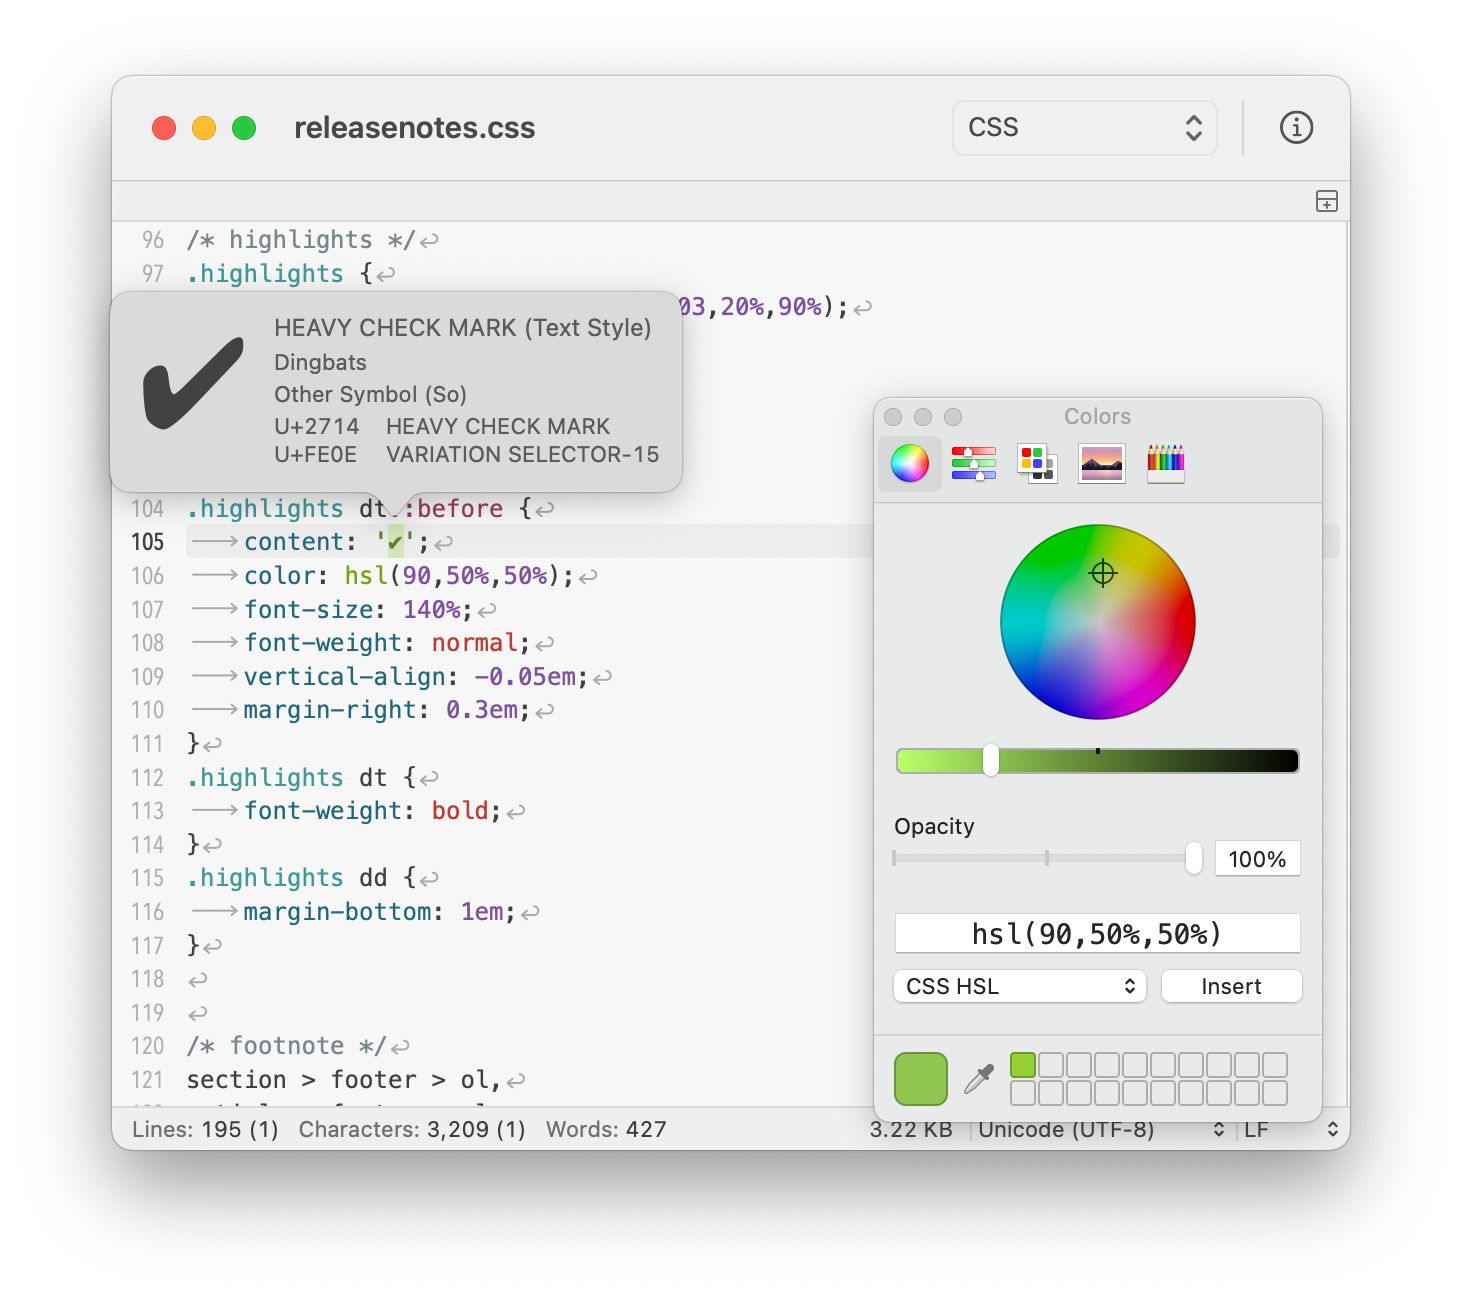The height and width of the screenshot is (1298, 1464).
Task: Click the 3.22 KB file size in status bar
Action: pos(911,1130)
